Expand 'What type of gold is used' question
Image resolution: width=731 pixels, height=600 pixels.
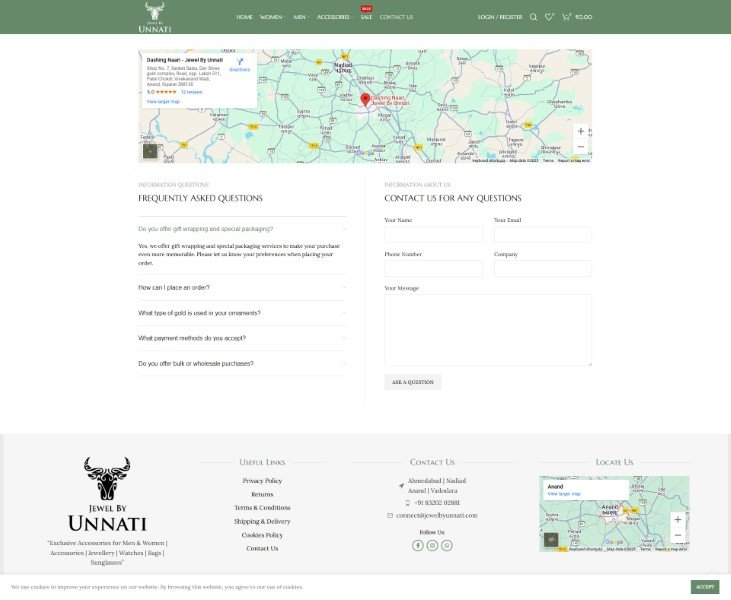pos(242,313)
